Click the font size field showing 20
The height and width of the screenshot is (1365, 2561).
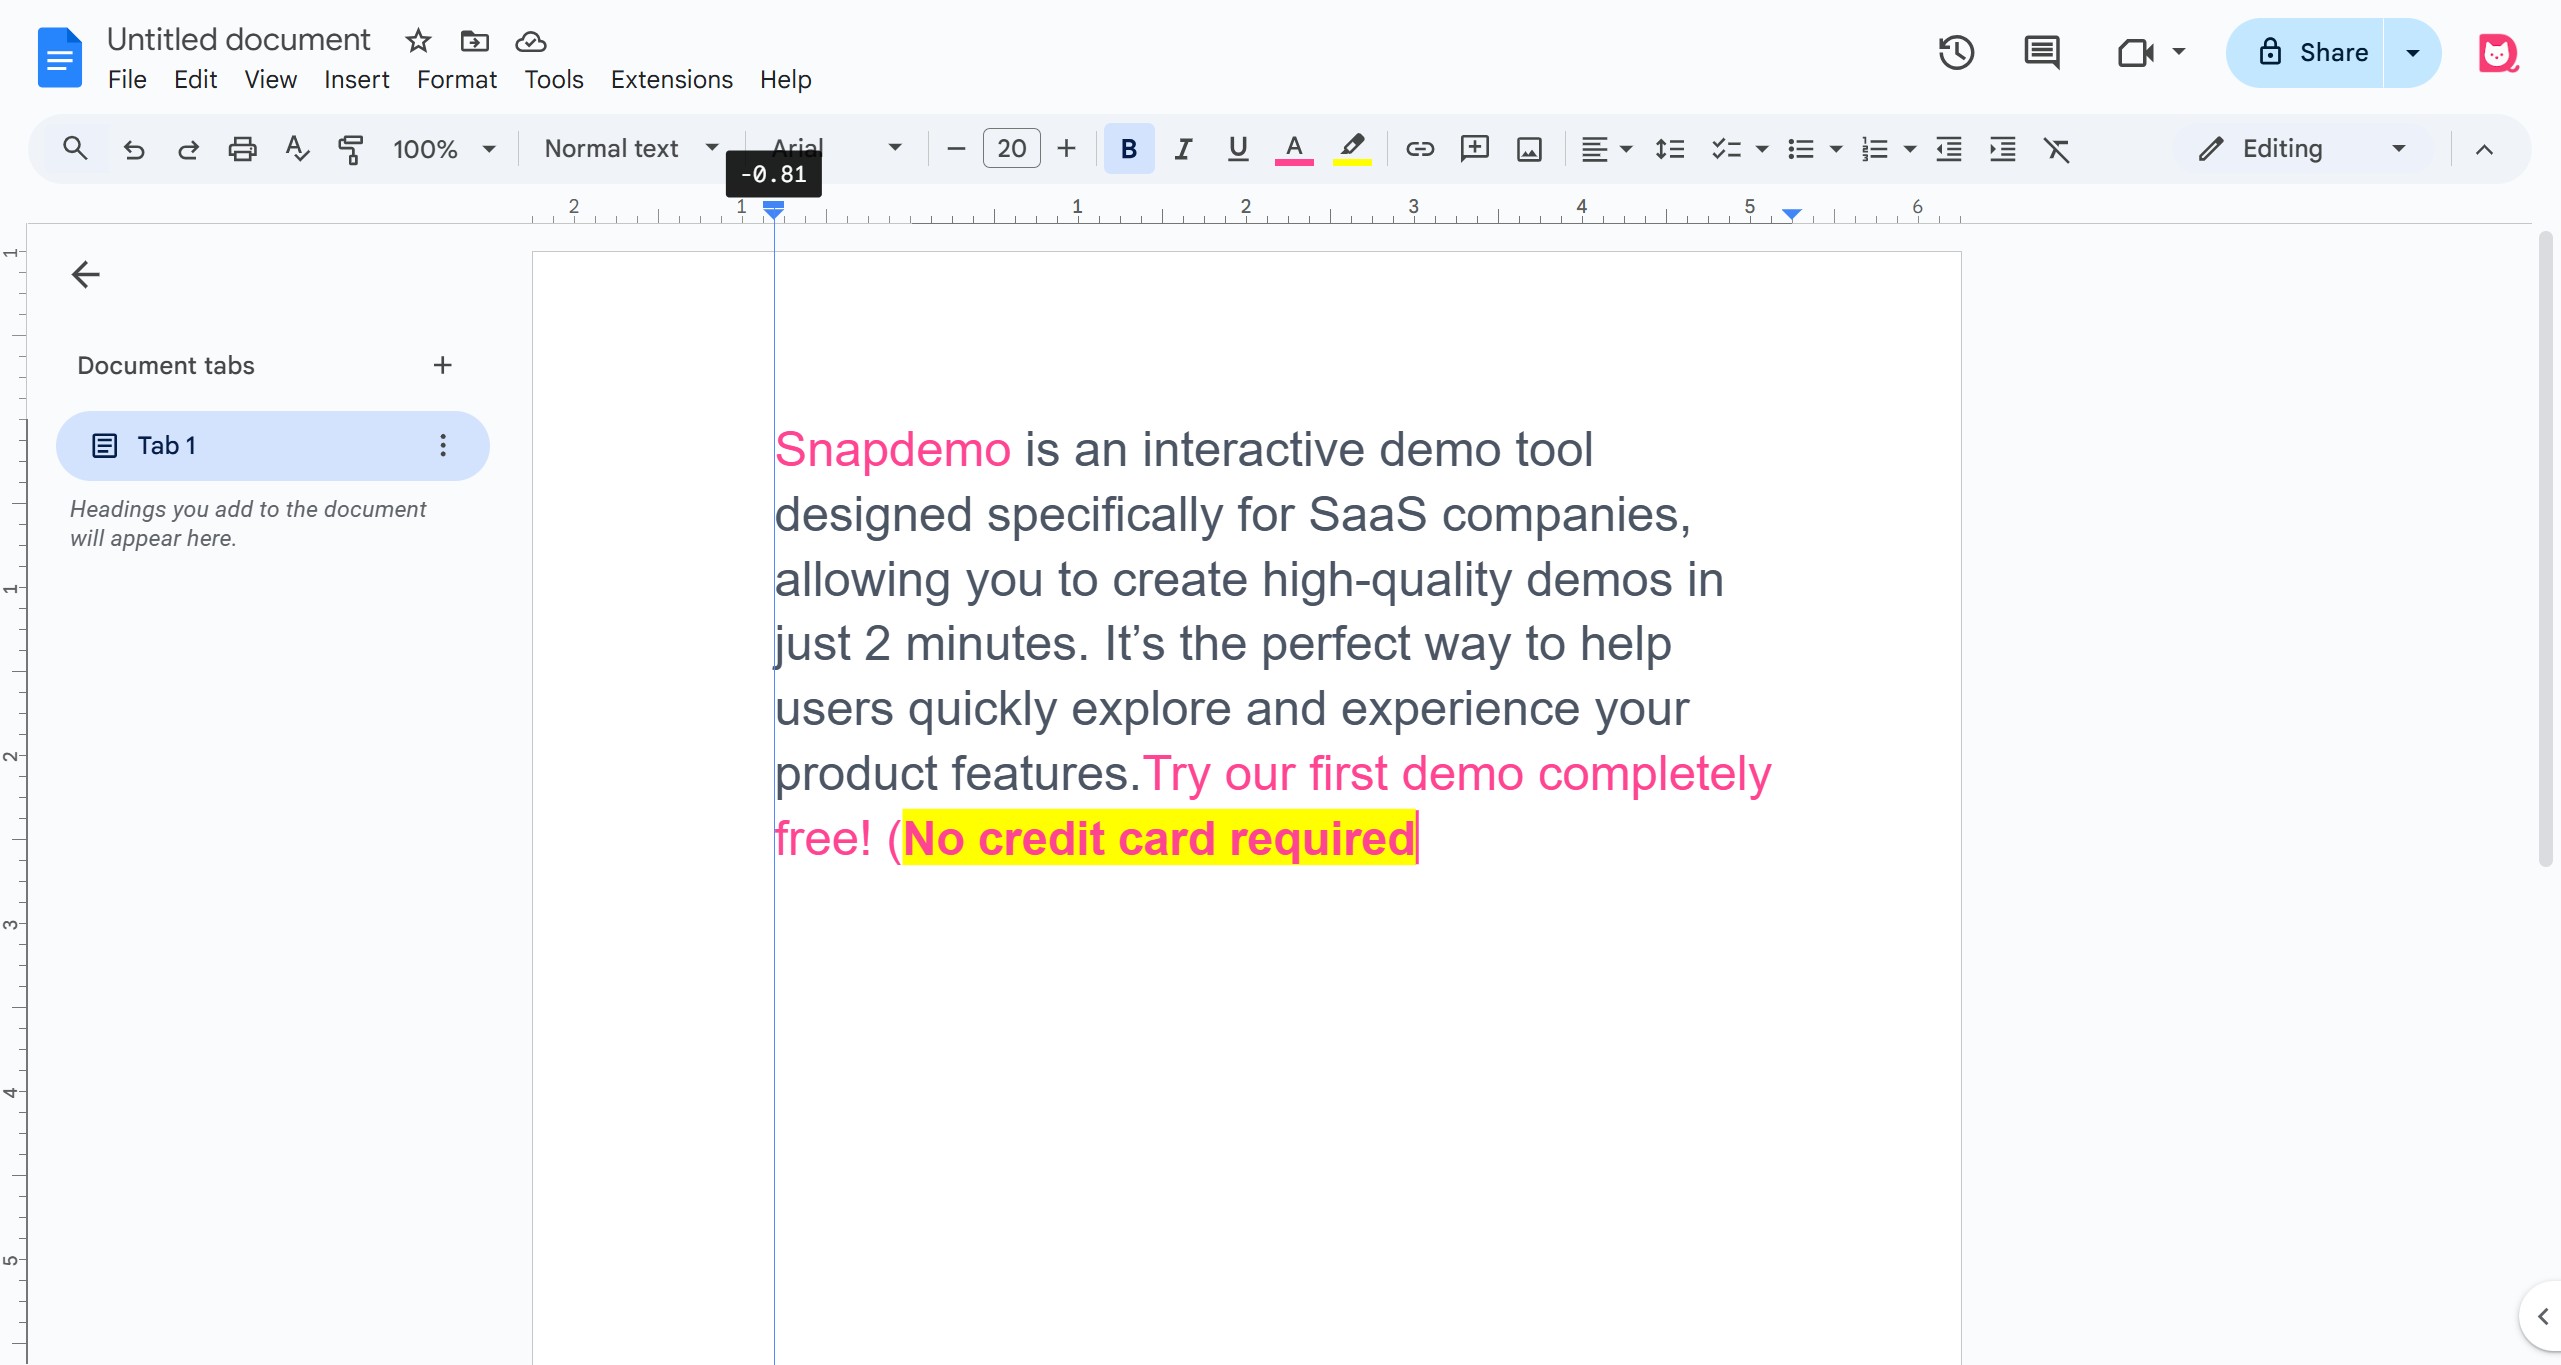(1011, 149)
